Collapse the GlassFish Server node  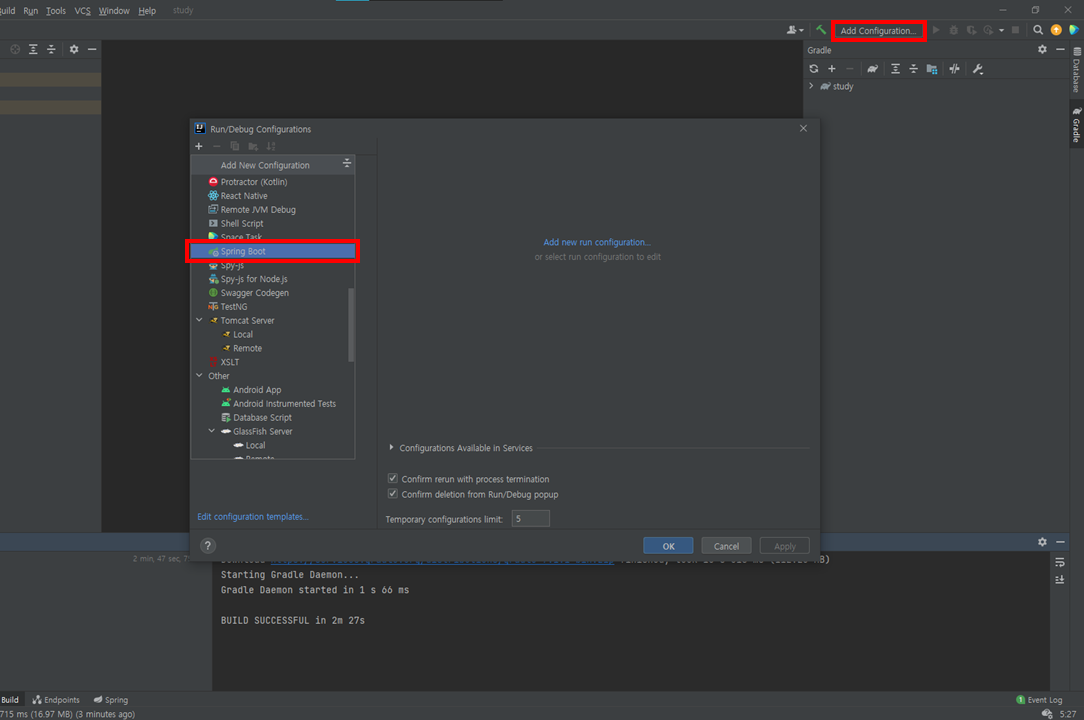click(212, 431)
